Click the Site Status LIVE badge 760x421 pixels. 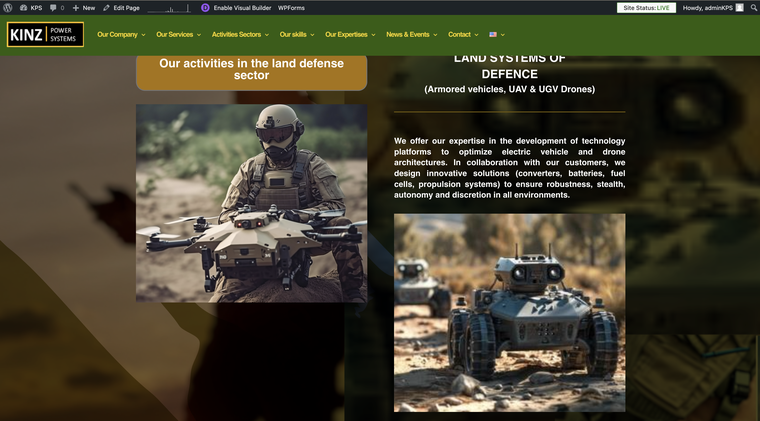click(x=646, y=8)
